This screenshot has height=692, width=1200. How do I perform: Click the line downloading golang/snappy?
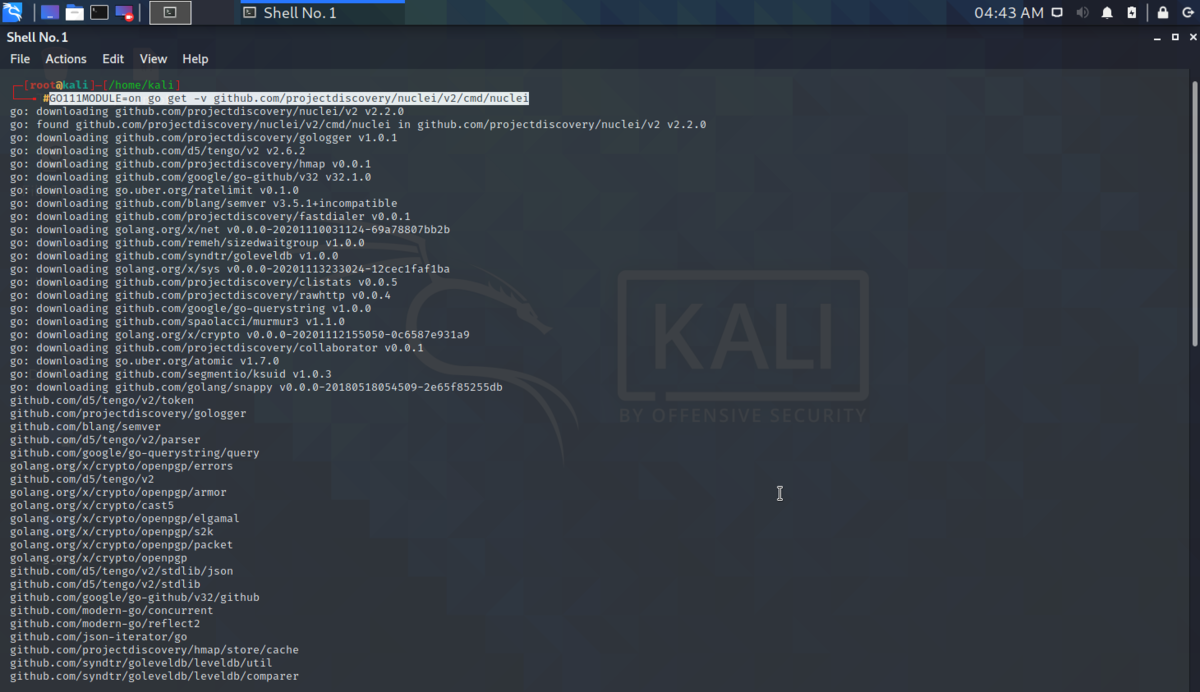256,387
